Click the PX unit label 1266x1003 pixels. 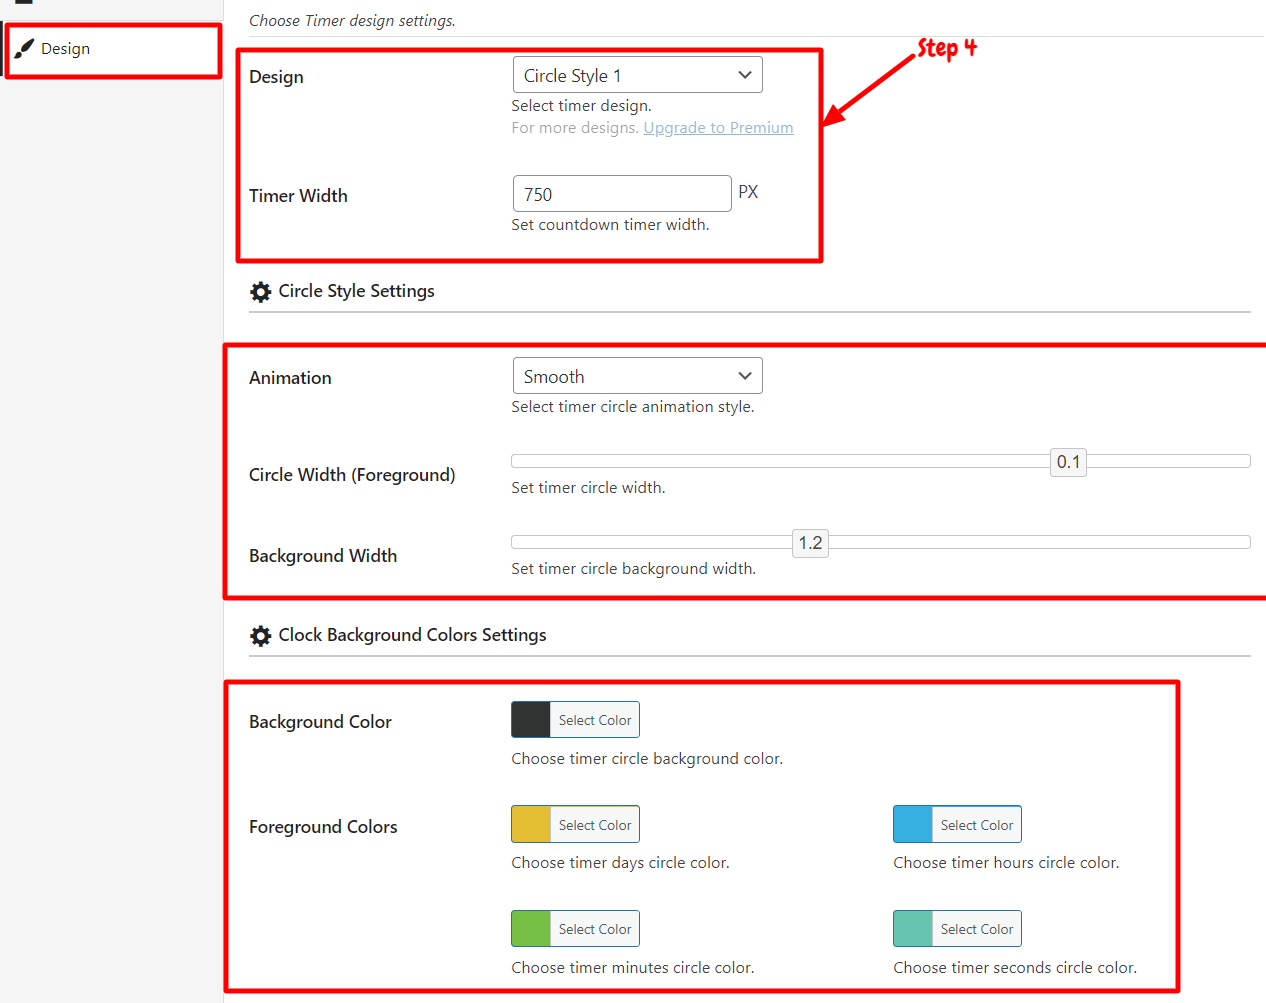tap(748, 192)
